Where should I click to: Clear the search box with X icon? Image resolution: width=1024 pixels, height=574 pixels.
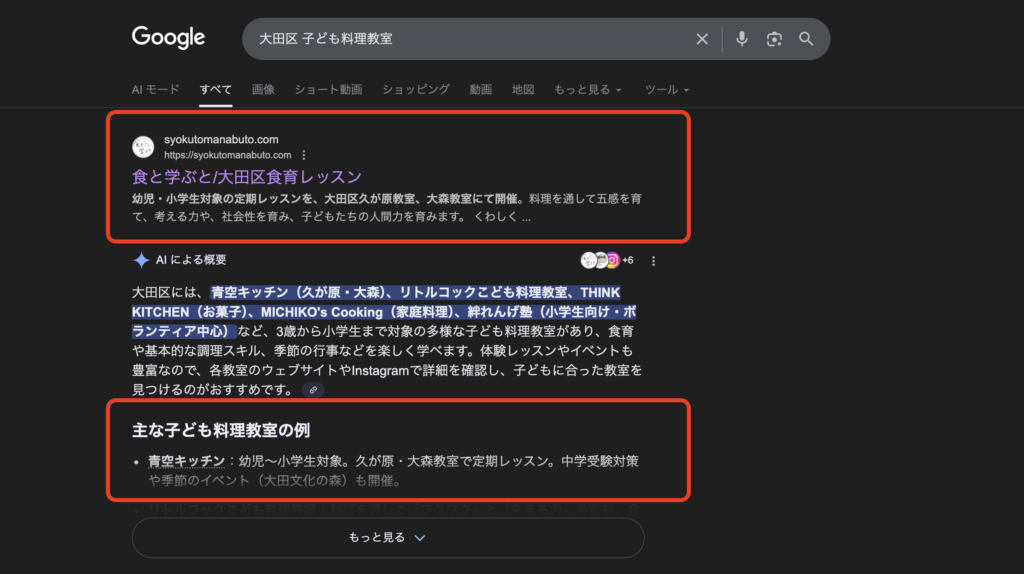(702, 39)
